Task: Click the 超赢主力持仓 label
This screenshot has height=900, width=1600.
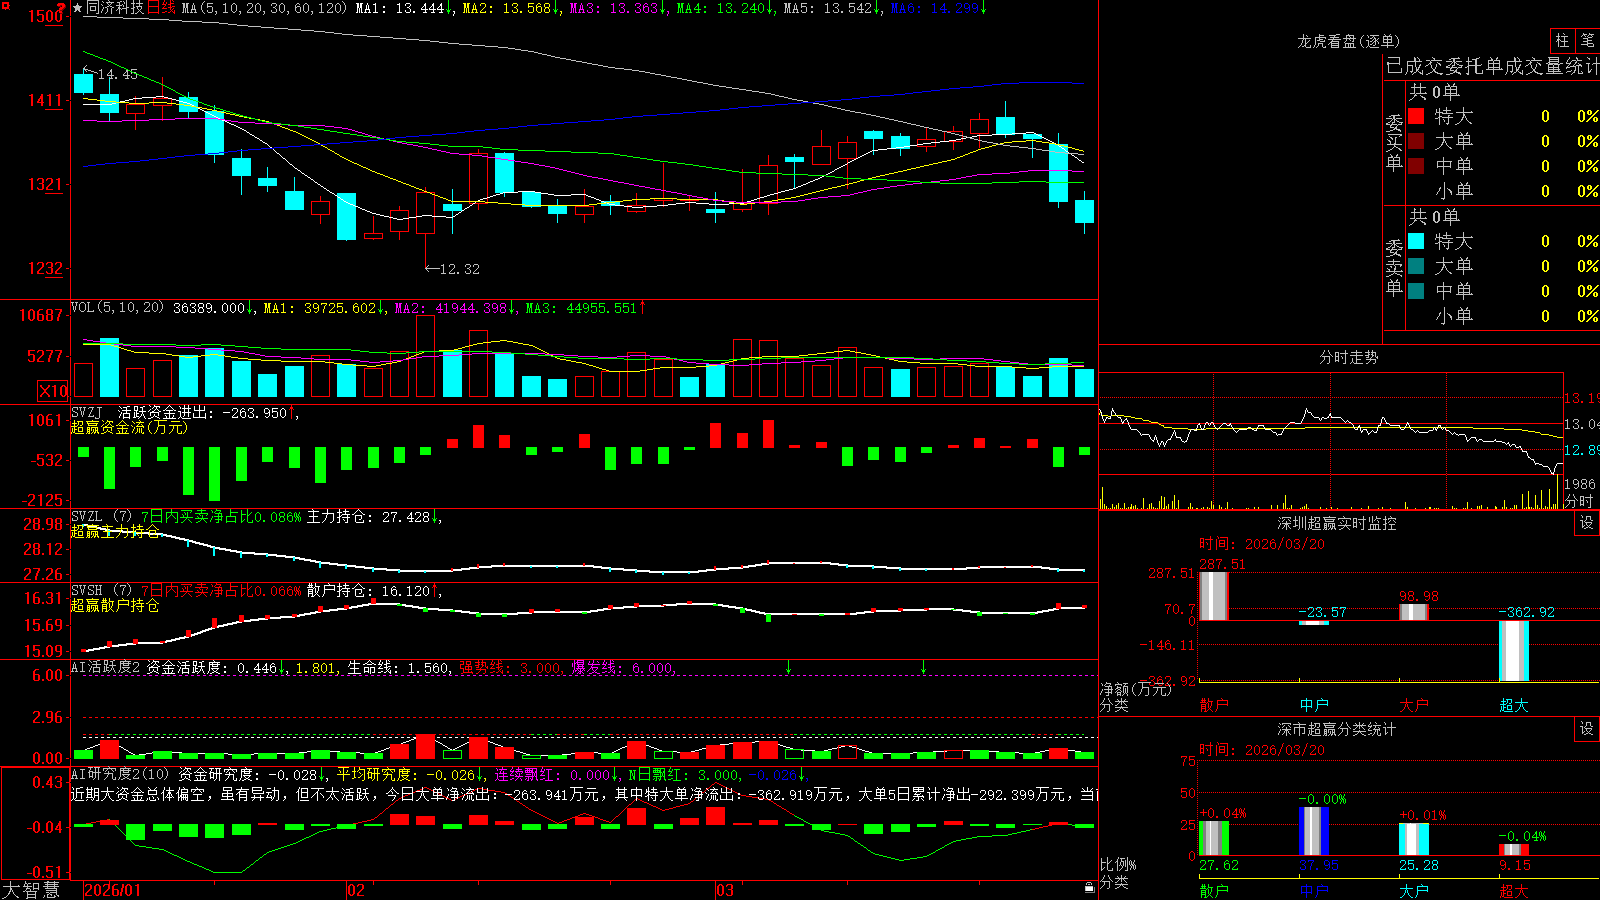Action: 115,532
